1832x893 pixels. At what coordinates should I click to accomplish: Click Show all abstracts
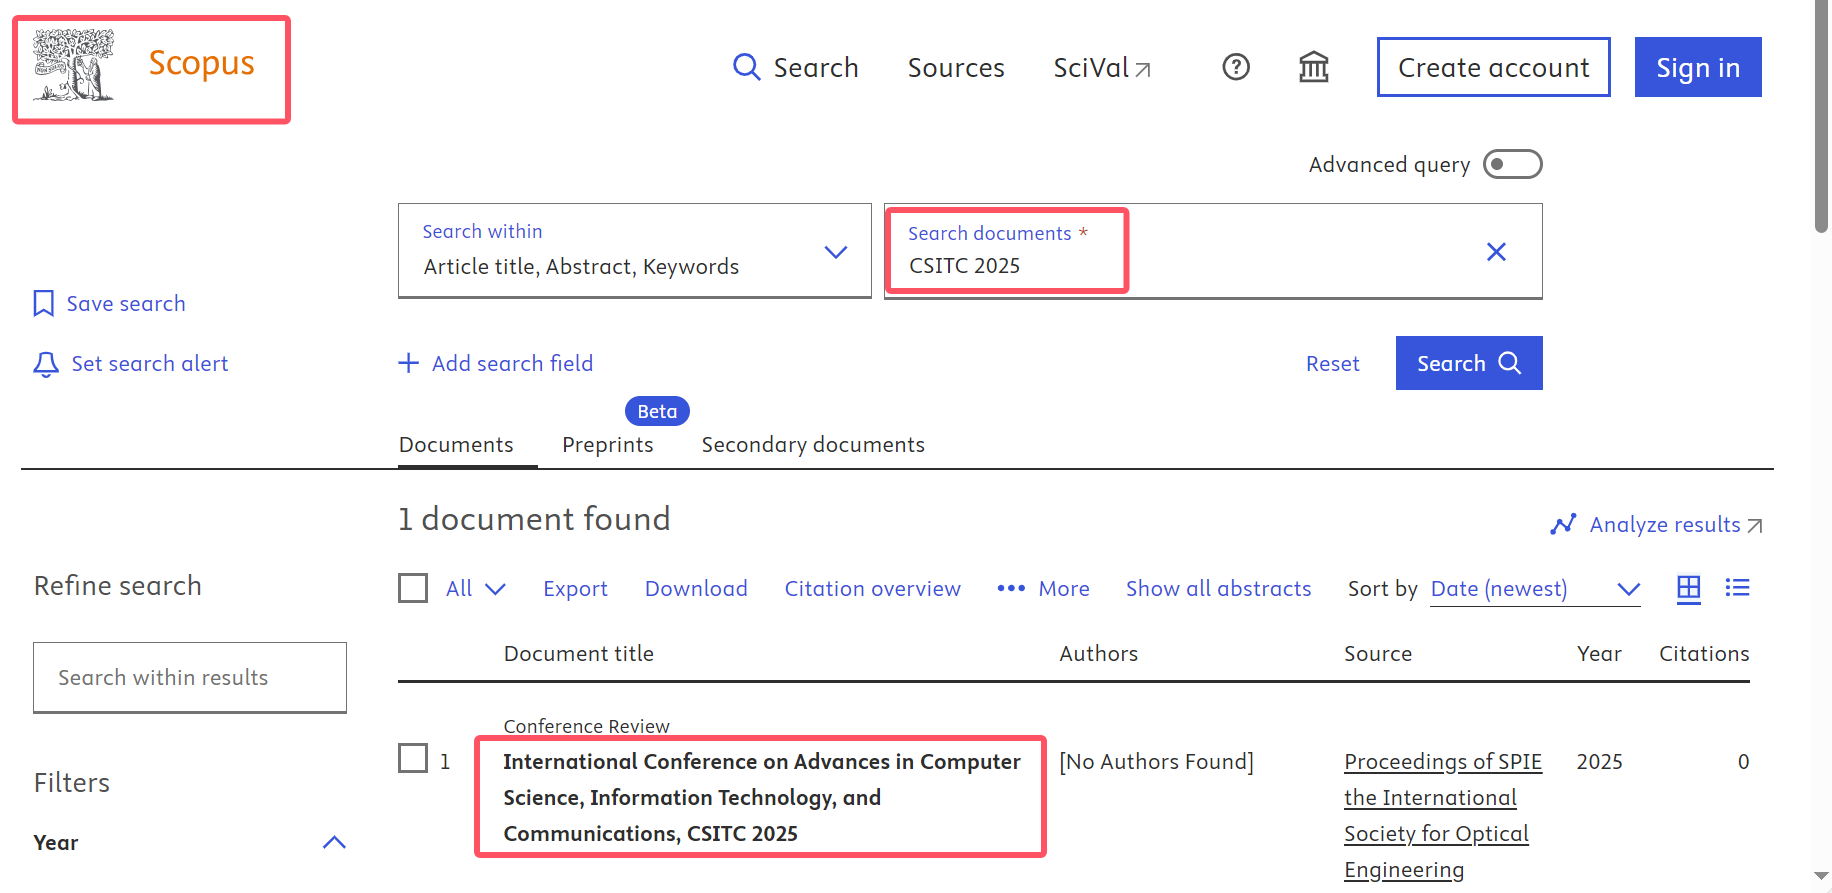[x=1218, y=588]
